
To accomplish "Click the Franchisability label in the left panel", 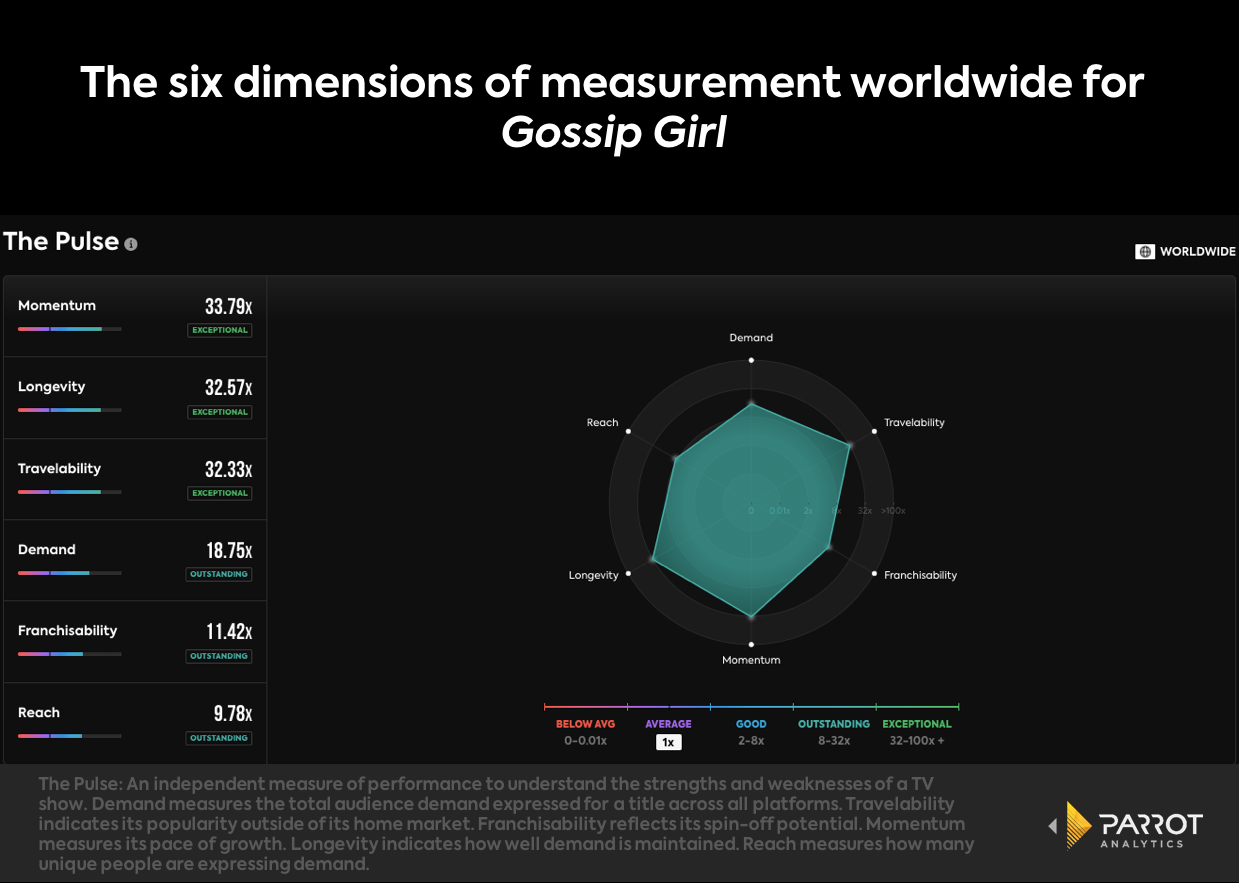I will pos(67,631).
